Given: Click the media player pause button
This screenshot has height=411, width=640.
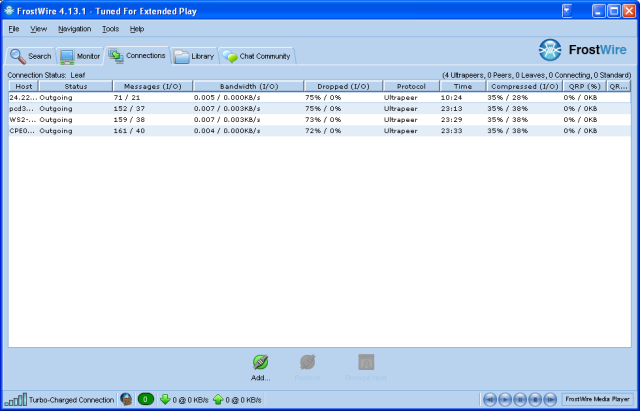Looking at the screenshot, I should point(520,399).
